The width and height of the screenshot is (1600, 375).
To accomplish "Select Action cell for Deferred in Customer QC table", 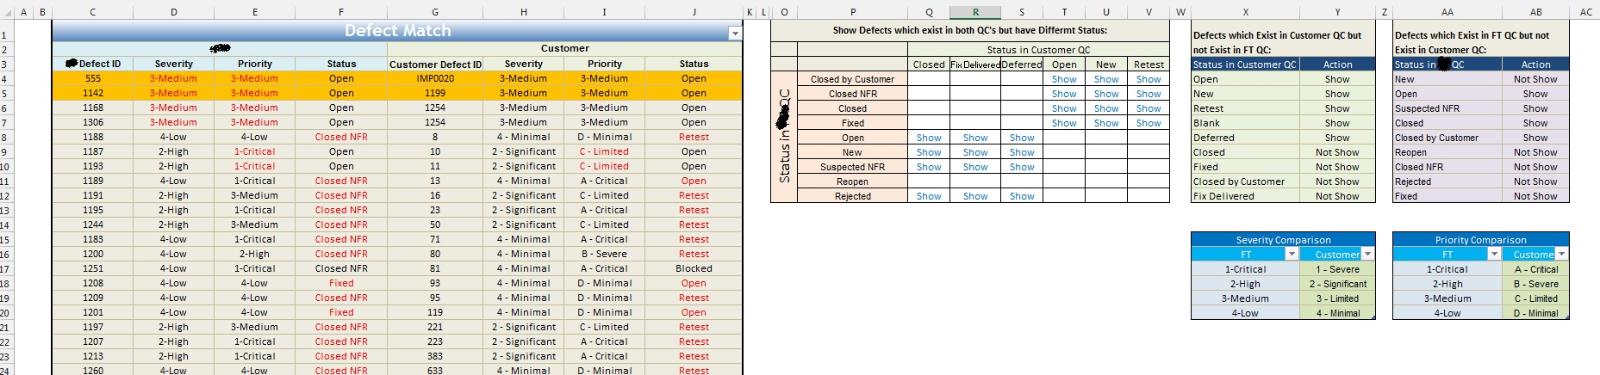I will click(x=1337, y=138).
